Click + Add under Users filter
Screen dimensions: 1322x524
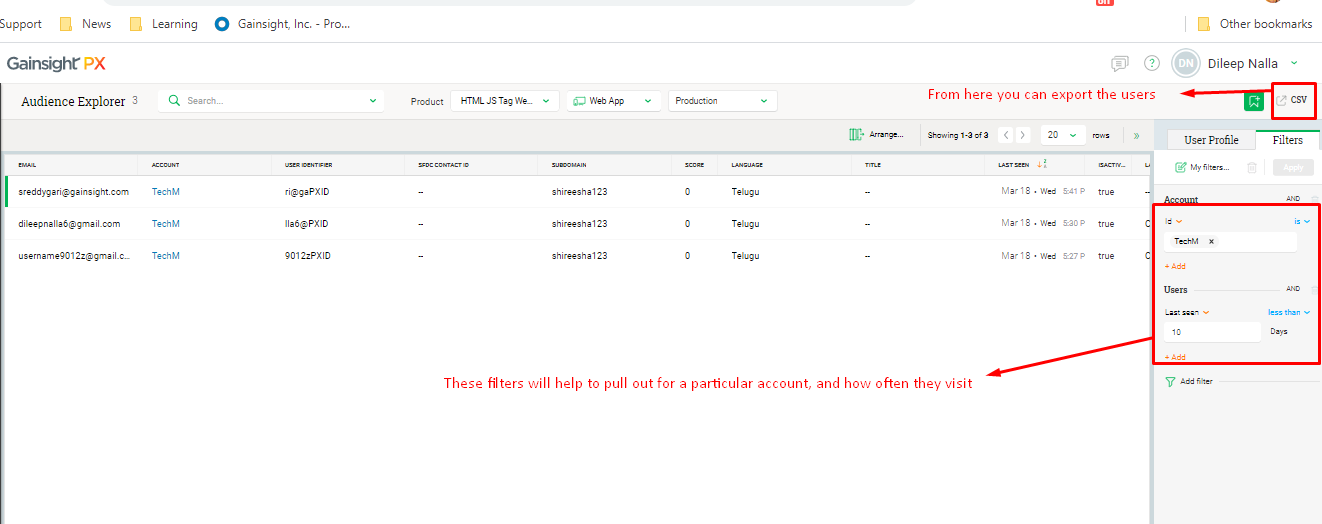1175,357
